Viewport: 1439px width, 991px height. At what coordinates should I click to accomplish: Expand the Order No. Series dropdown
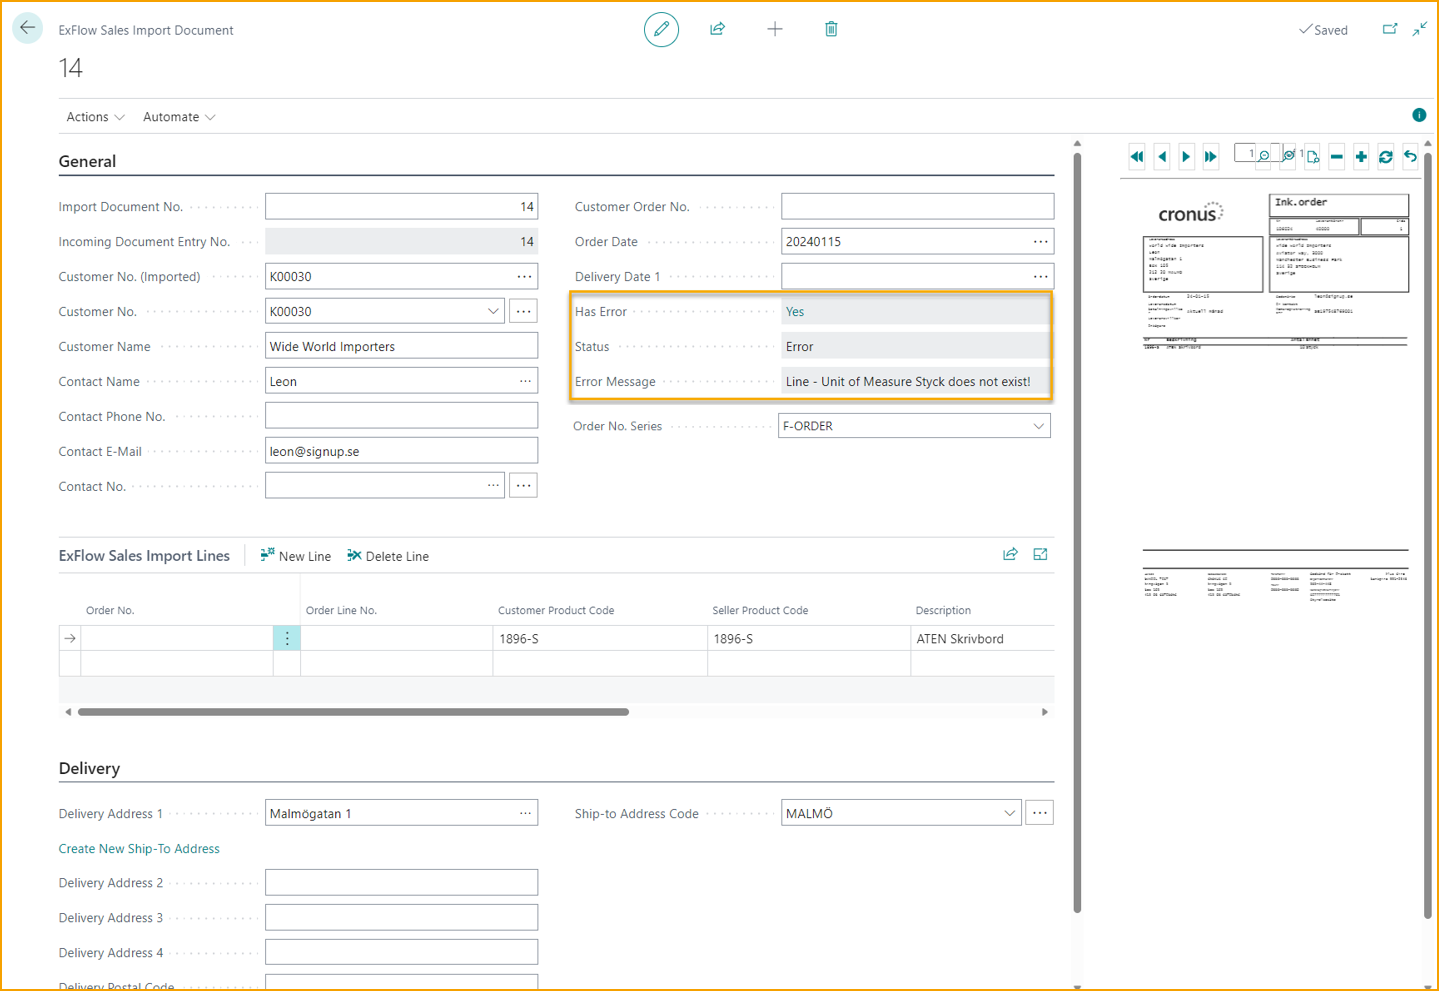click(x=1038, y=426)
